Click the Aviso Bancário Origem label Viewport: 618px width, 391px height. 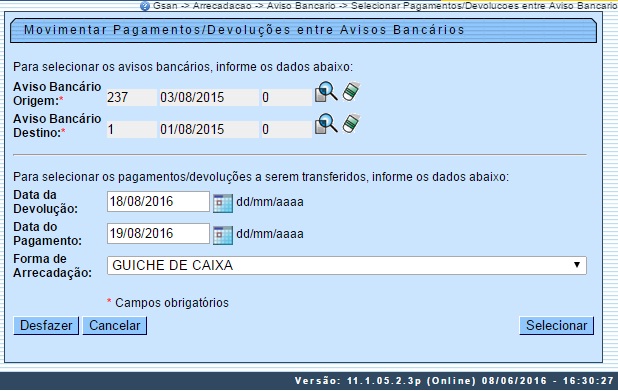click(57, 94)
